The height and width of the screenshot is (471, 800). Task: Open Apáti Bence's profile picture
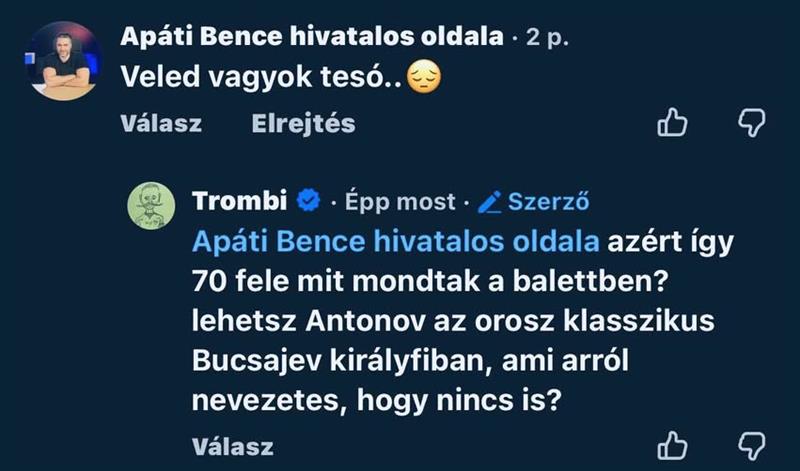[62, 62]
